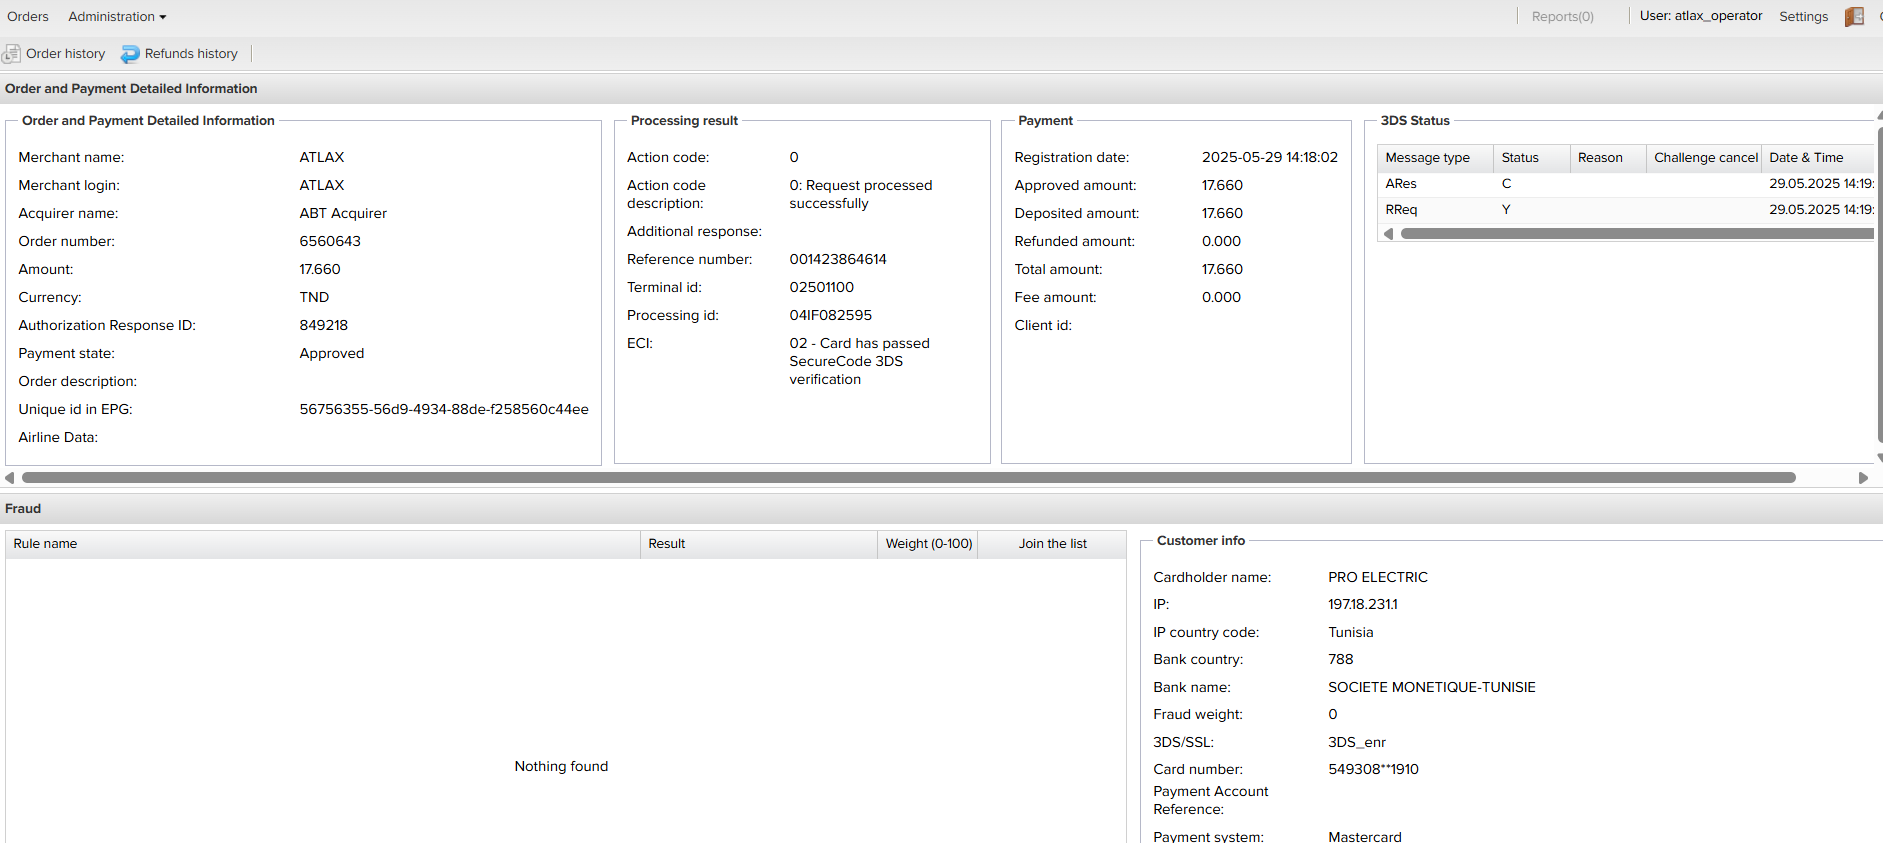Viewport: 1883px width, 843px height.
Task: Click the left arrow of main horizontal scrollbar
Action: [10, 478]
